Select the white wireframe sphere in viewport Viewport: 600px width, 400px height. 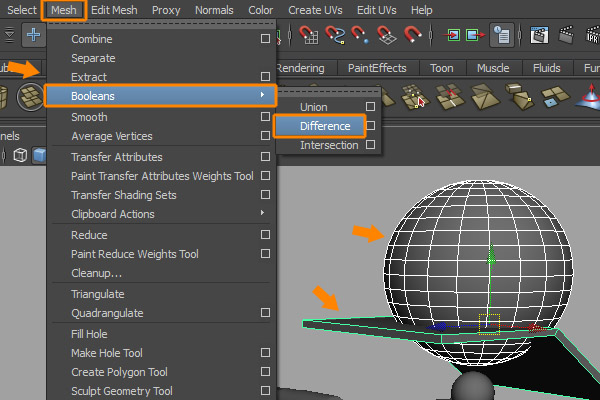click(x=450, y=240)
